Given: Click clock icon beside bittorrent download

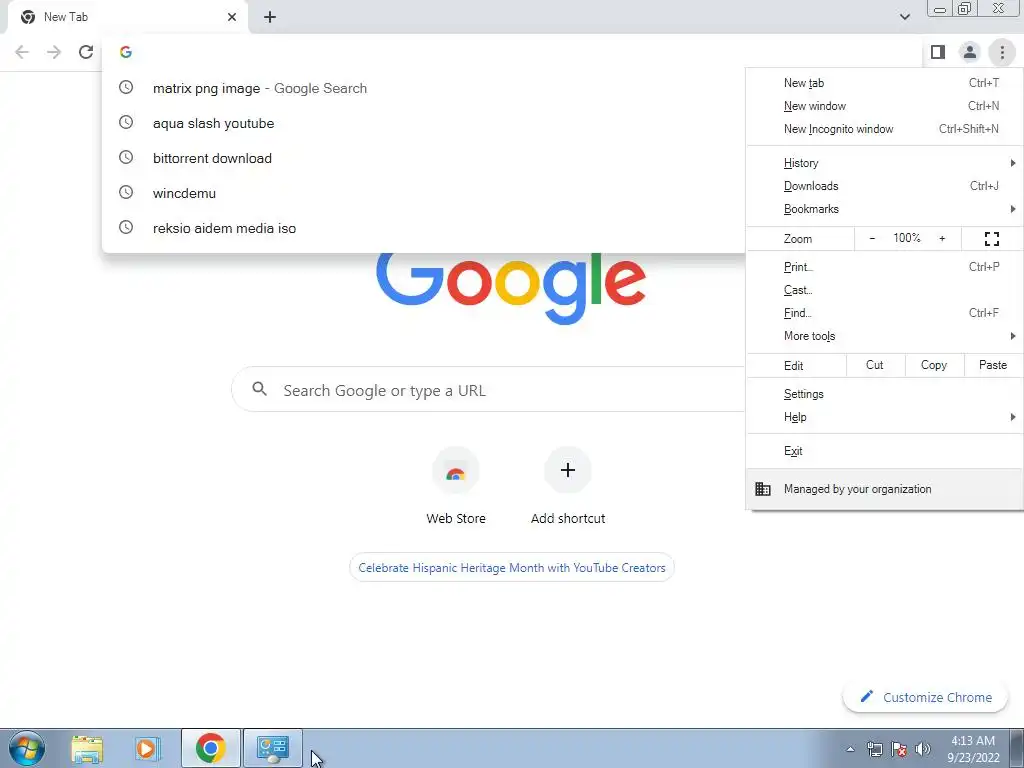Looking at the screenshot, I should [125, 157].
